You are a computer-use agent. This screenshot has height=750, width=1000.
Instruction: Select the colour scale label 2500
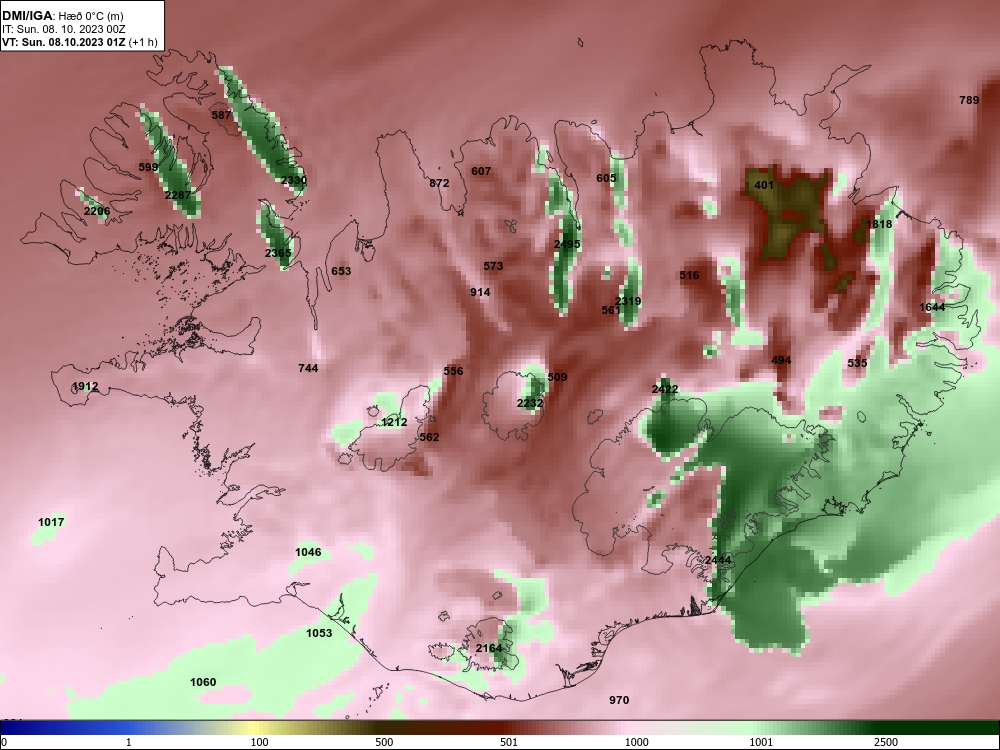click(x=886, y=742)
